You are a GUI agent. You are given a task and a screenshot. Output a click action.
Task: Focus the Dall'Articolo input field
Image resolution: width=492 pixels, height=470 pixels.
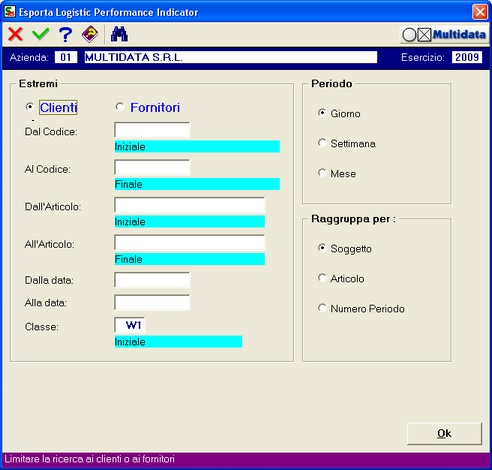190,205
